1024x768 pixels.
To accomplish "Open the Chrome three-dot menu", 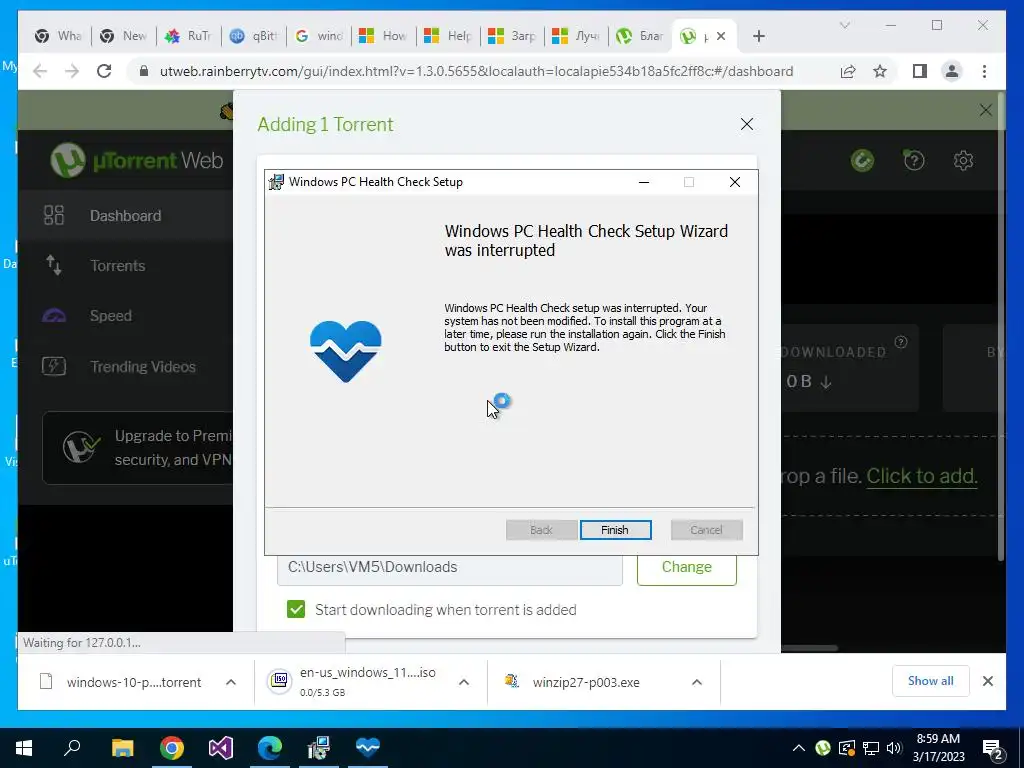I will pos(984,71).
